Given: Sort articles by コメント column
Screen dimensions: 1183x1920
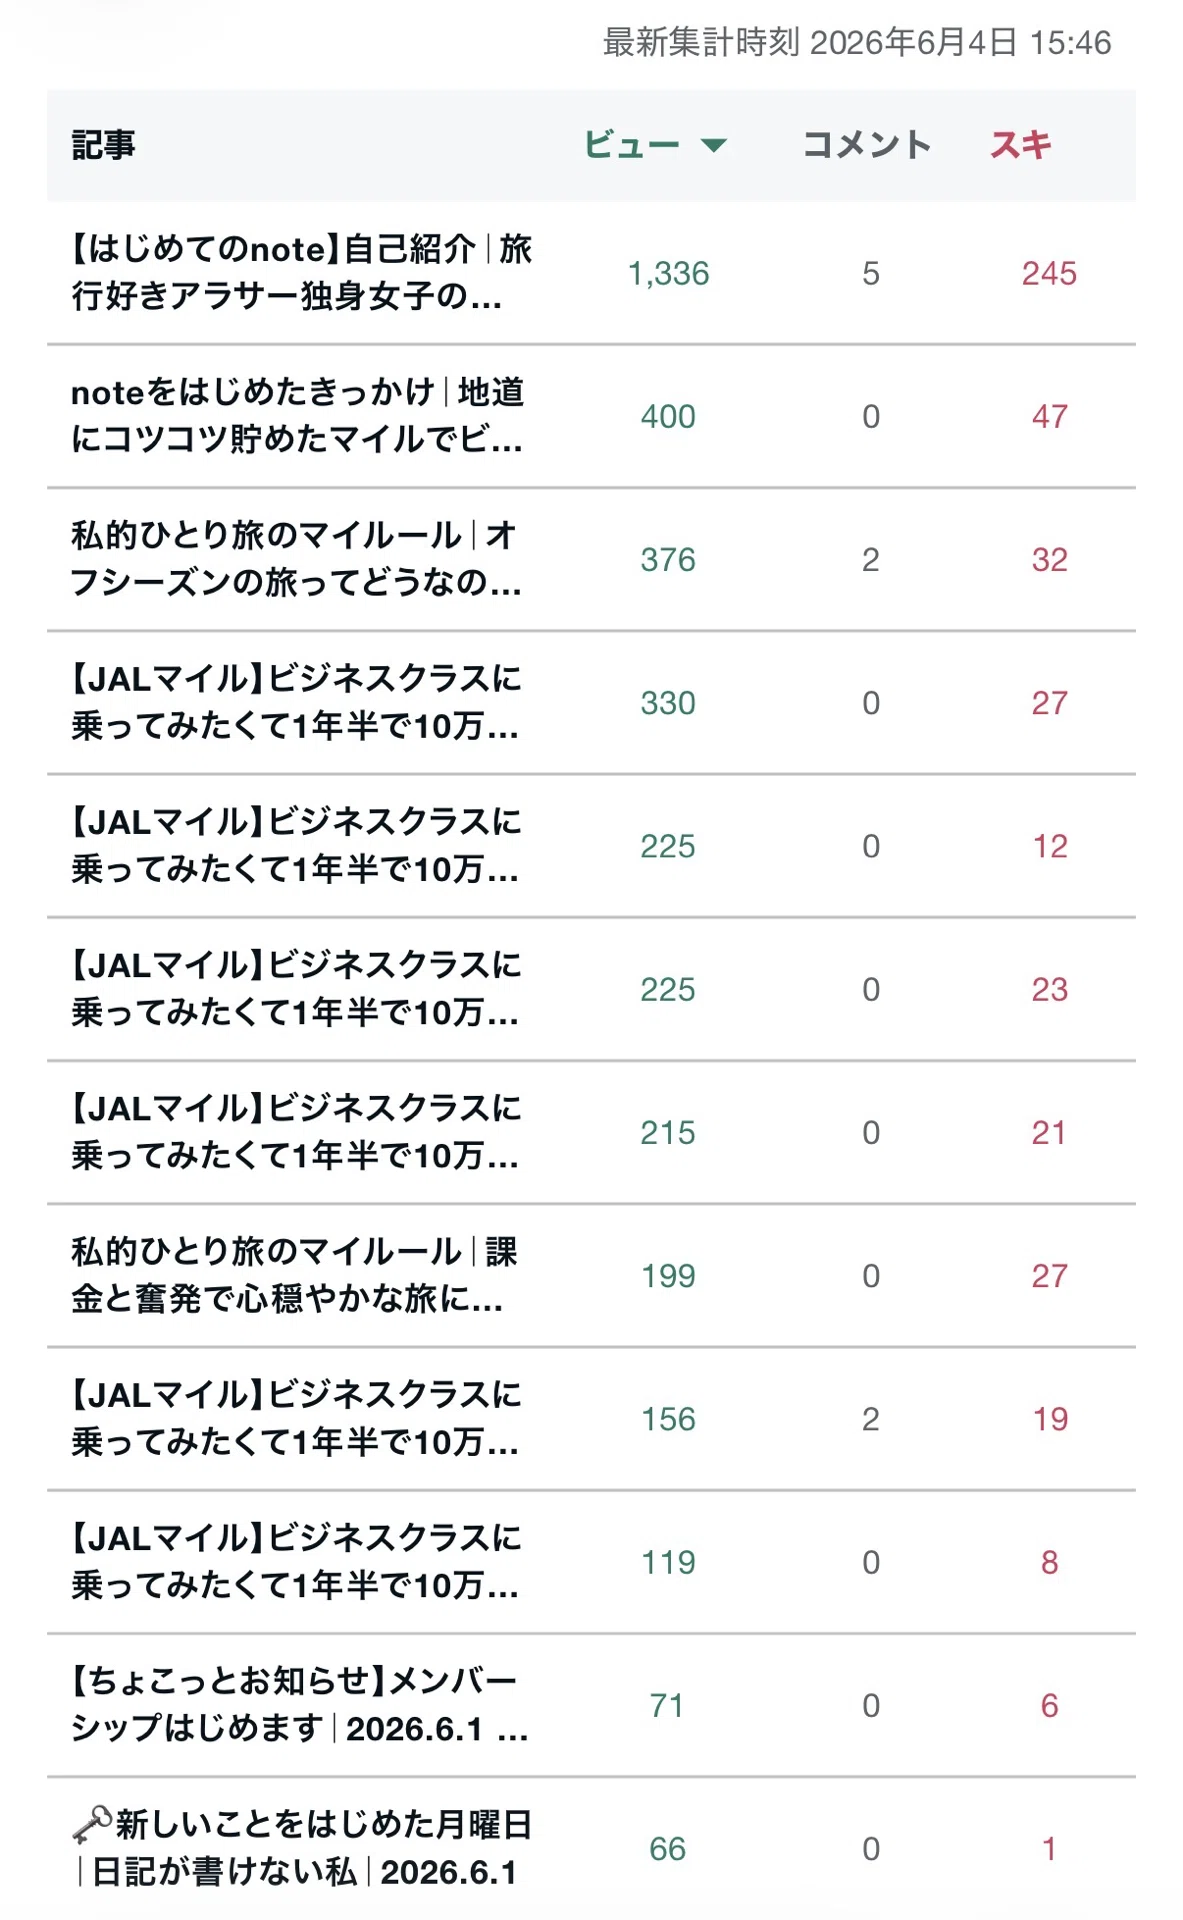Looking at the screenshot, I should pos(867,145).
